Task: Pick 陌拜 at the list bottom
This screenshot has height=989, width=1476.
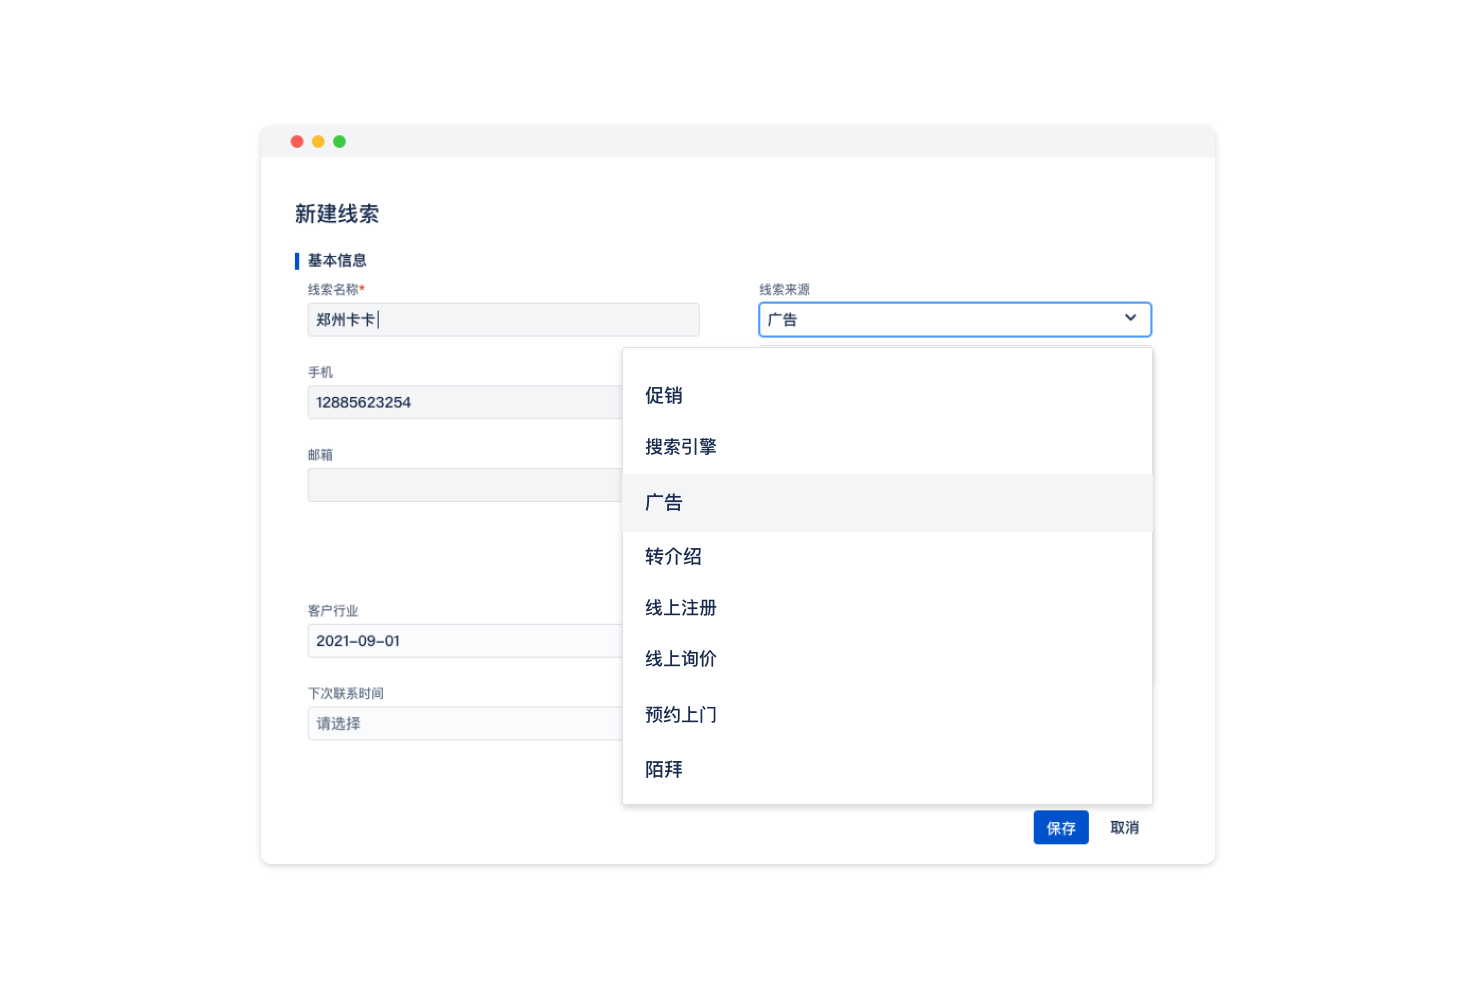Action: click(664, 770)
